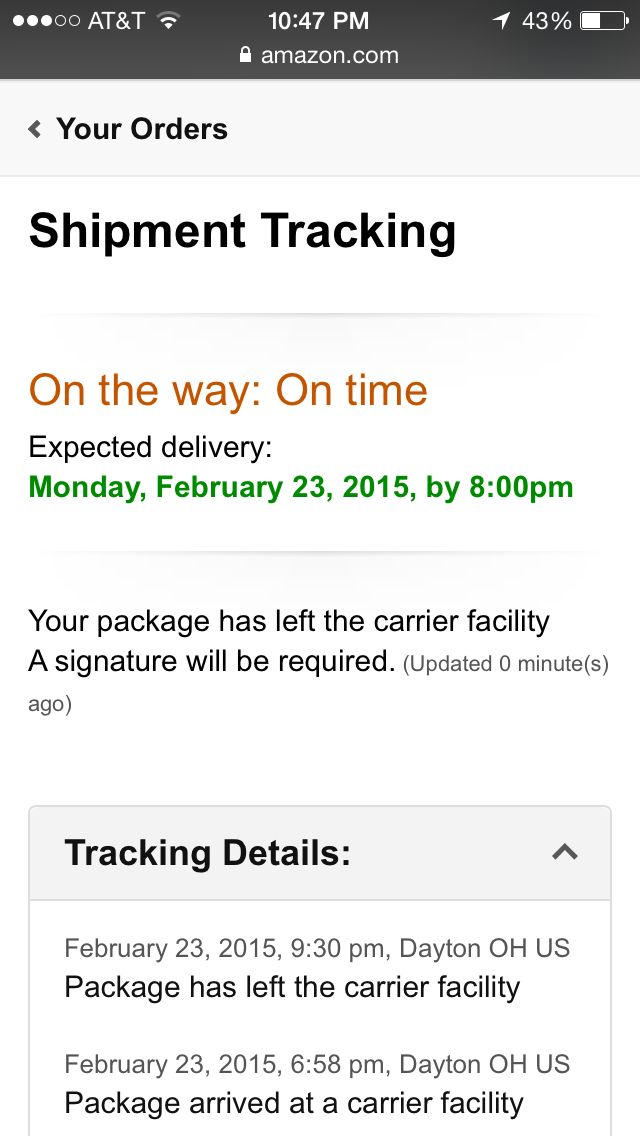This screenshot has width=640, height=1136.
Task: Tap the back chevron beside Your Orders
Action: pyautogui.click(x=35, y=129)
